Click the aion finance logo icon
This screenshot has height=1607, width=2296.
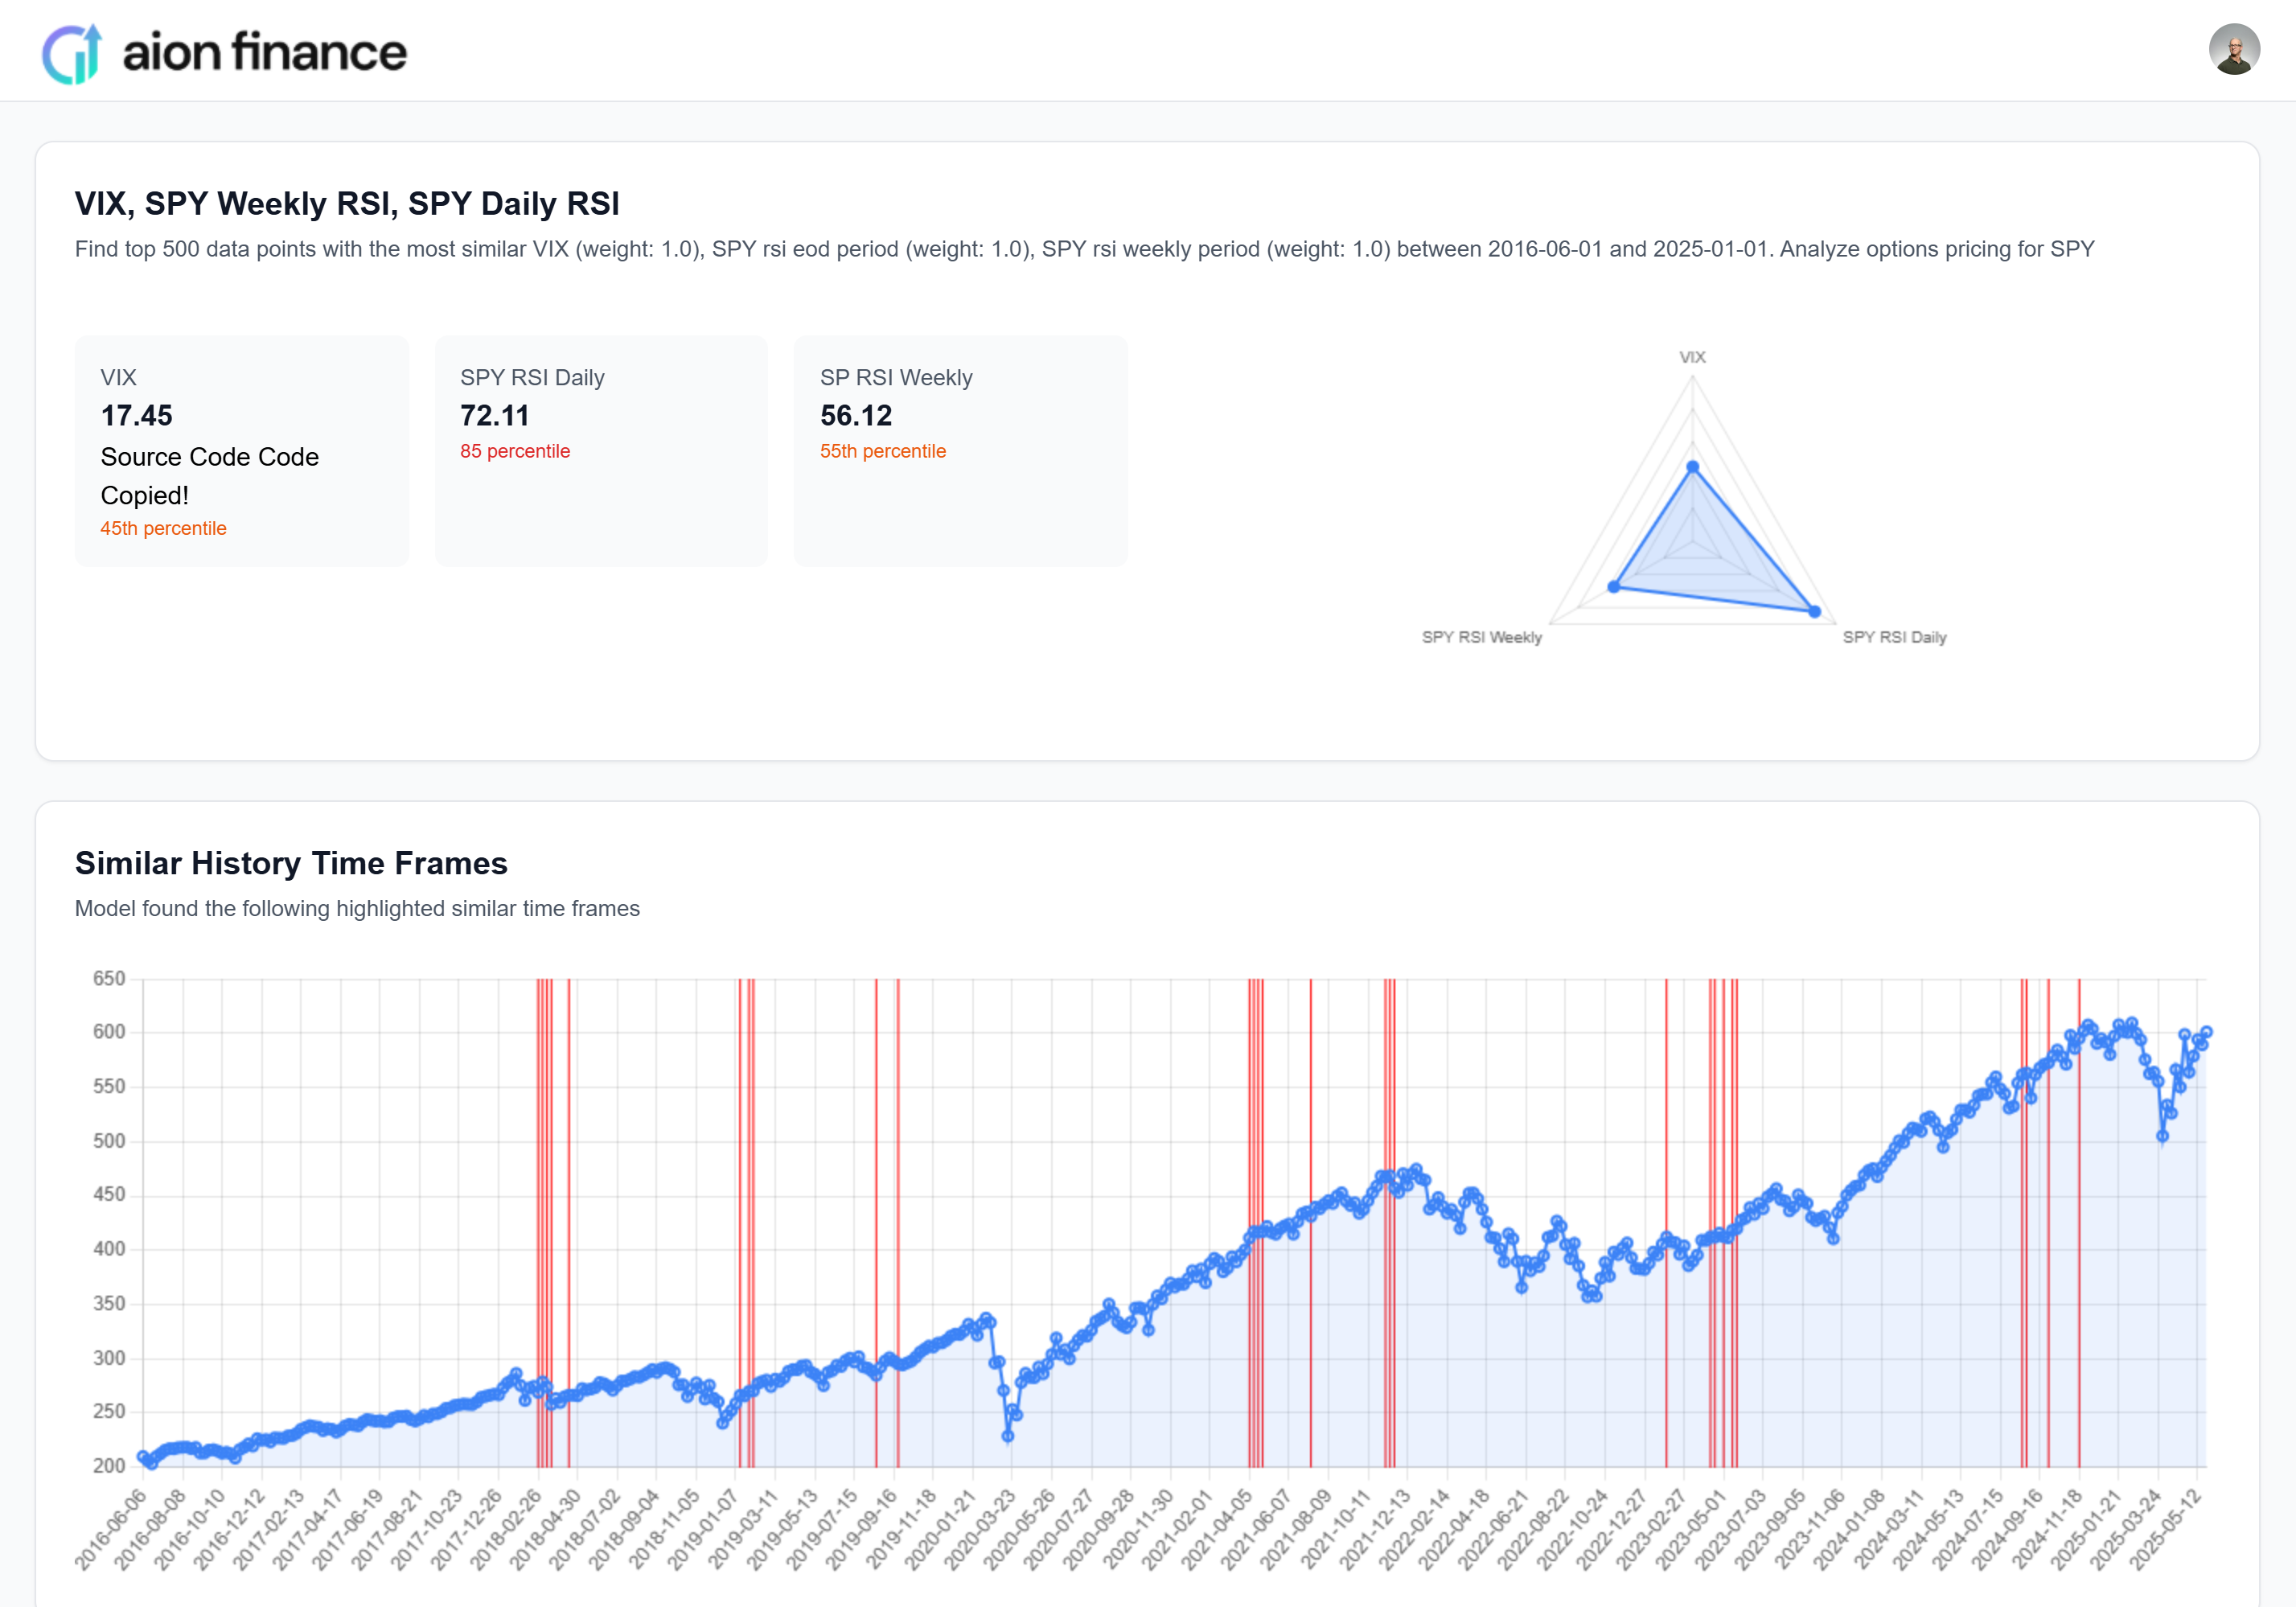tap(72, 53)
